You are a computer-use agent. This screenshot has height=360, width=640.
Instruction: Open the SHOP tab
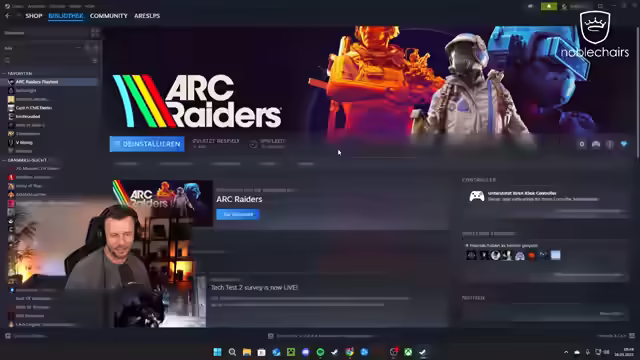tap(34, 16)
